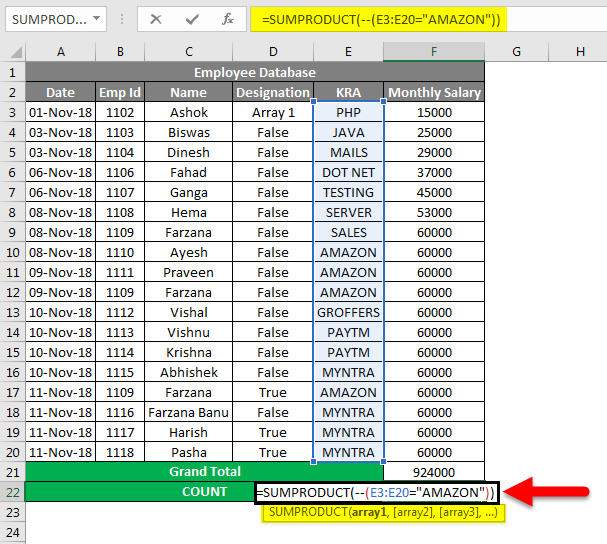Click the Emp Id header cell

120,93
